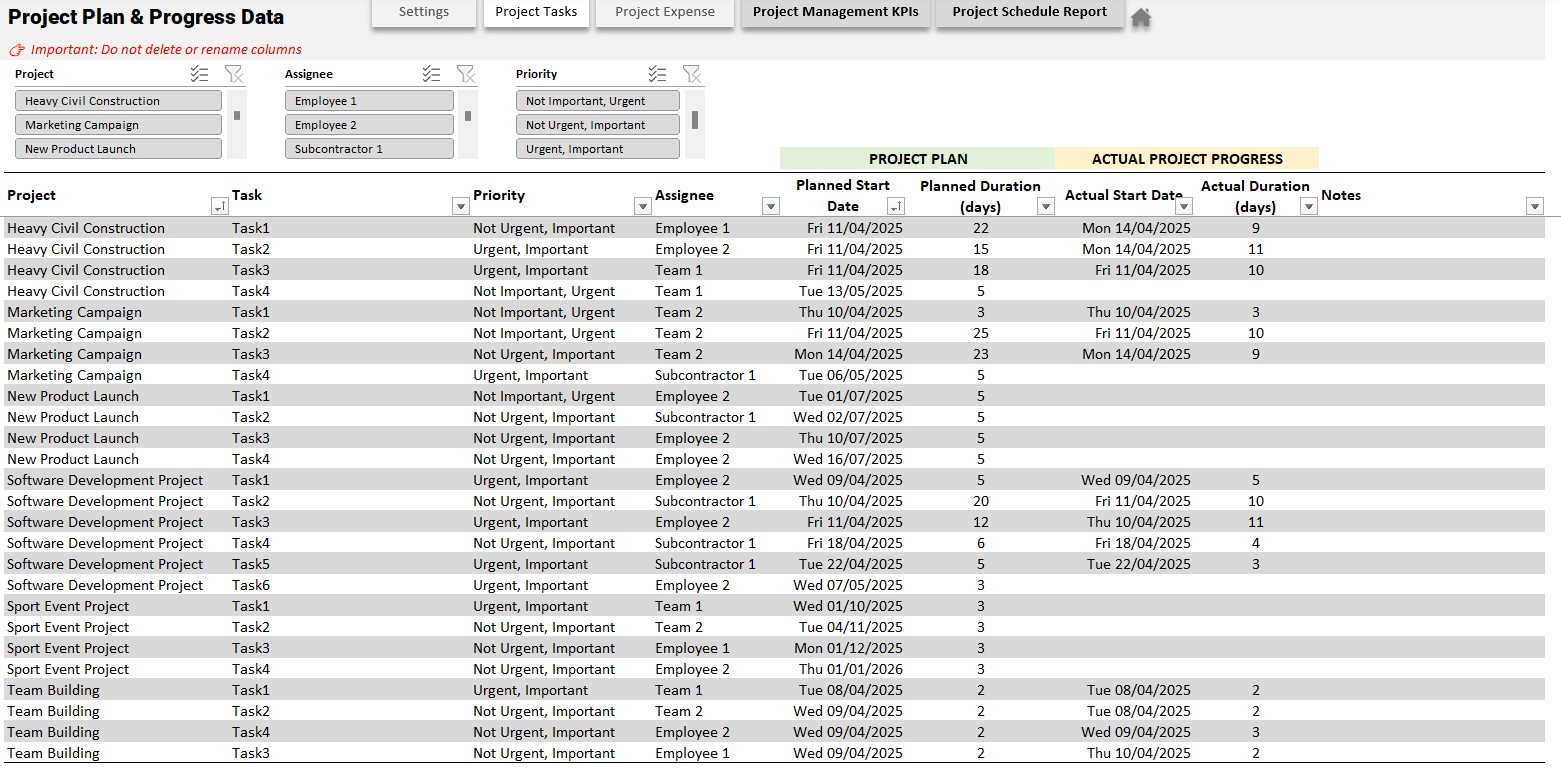Toggle the Urgent, Important slicer item
The image size is (1561, 784).
coord(597,149)
